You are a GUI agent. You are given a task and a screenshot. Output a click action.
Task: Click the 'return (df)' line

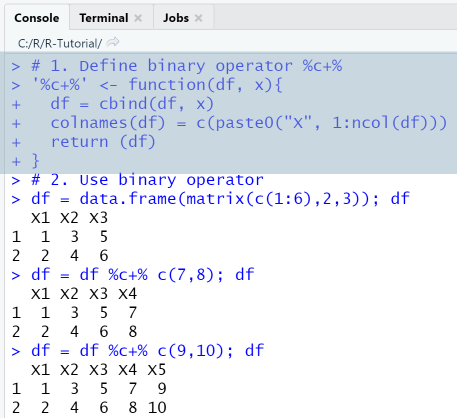tap(103, 142)
